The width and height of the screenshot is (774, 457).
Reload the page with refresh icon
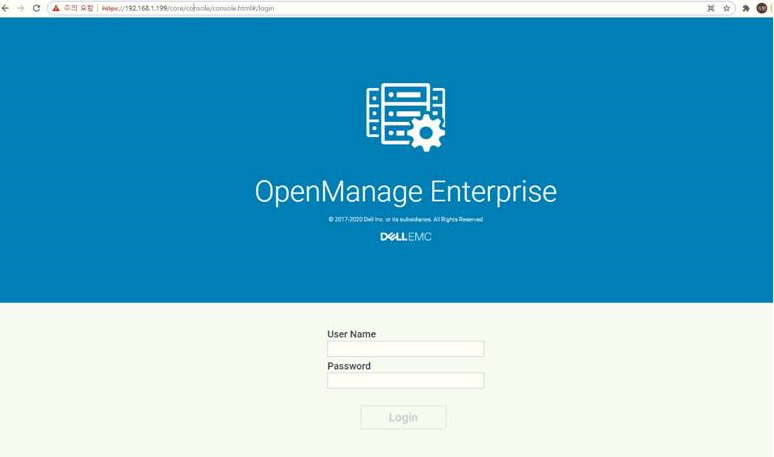tap(36, 8)
